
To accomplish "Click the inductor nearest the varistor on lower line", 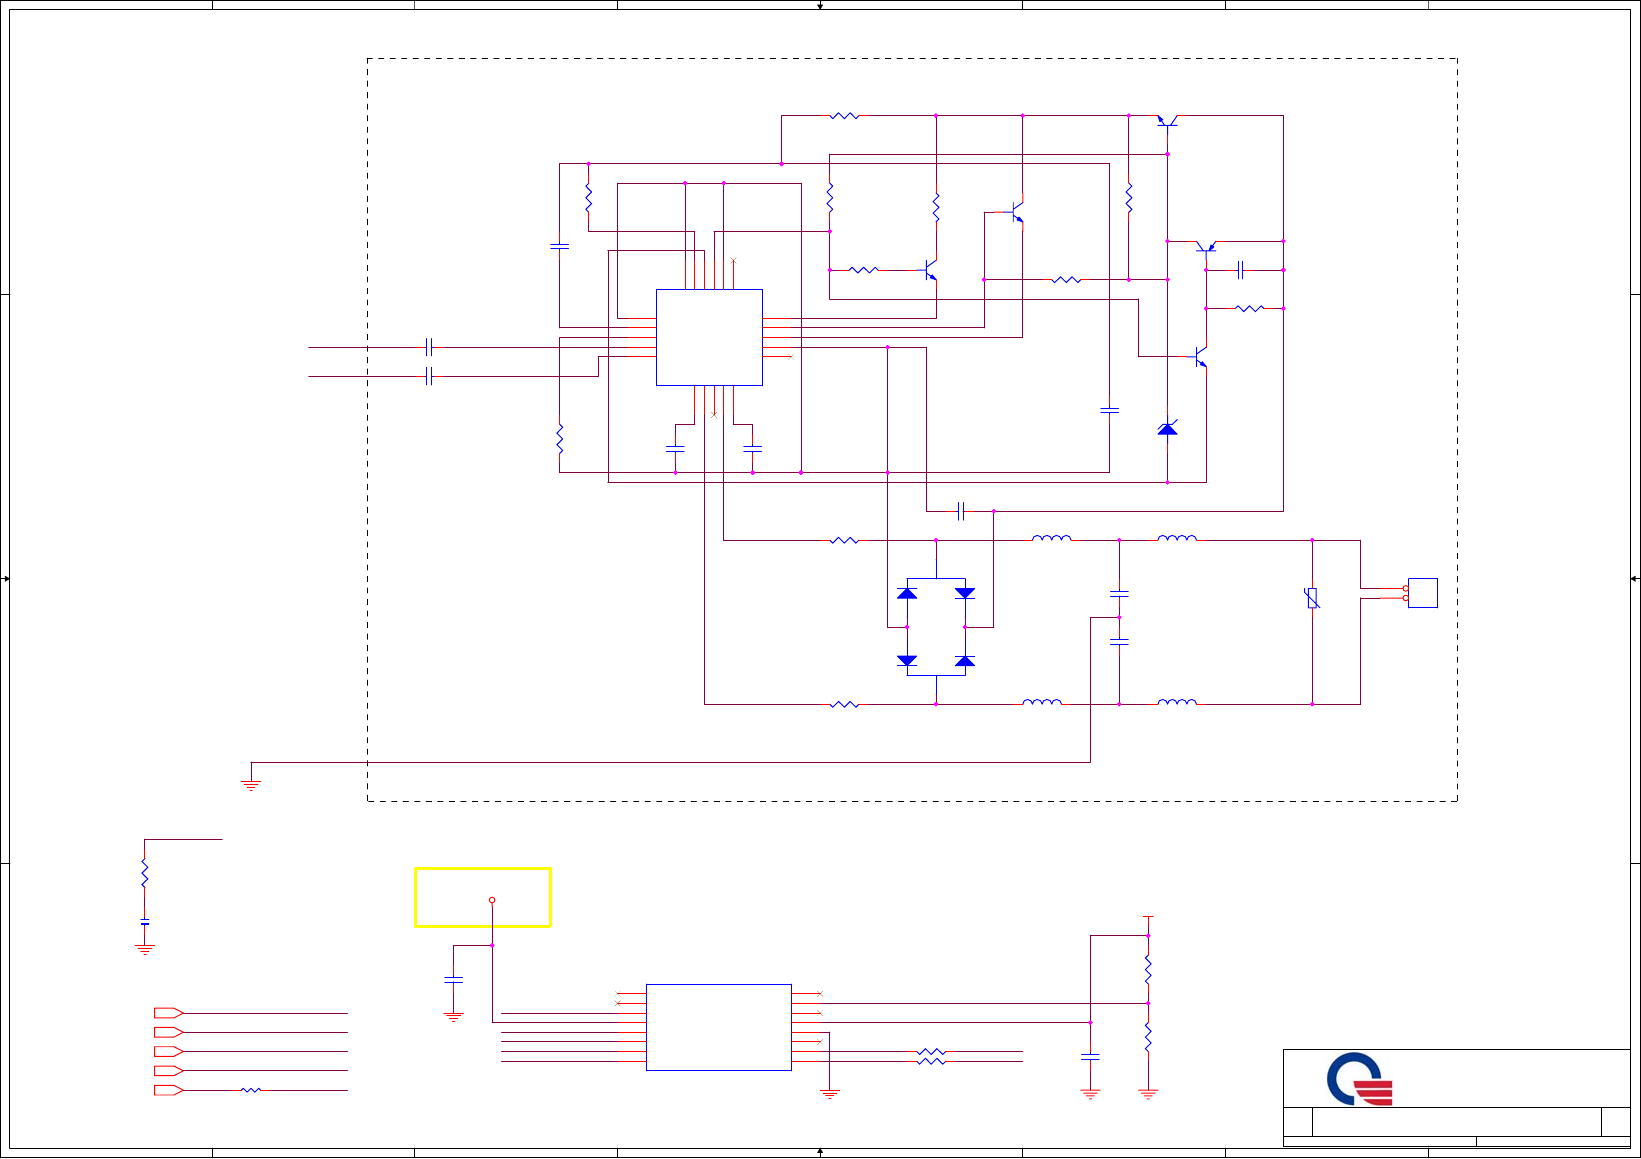I will [1177, 702].
